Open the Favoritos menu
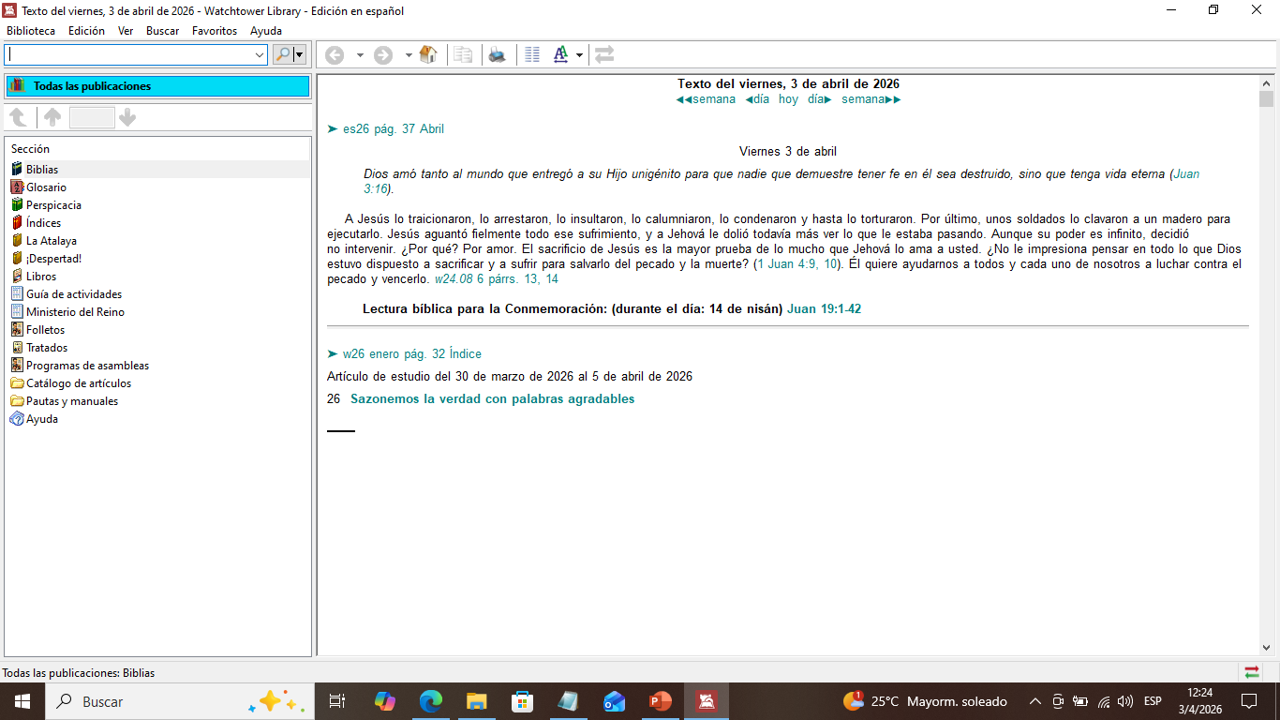Screen dimensions: 1280x720 (x=214, y=31)
